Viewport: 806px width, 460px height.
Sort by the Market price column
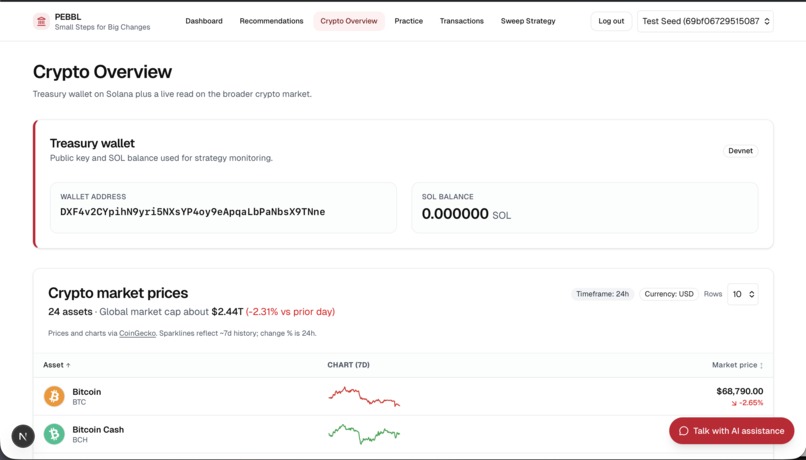(737, 365)
